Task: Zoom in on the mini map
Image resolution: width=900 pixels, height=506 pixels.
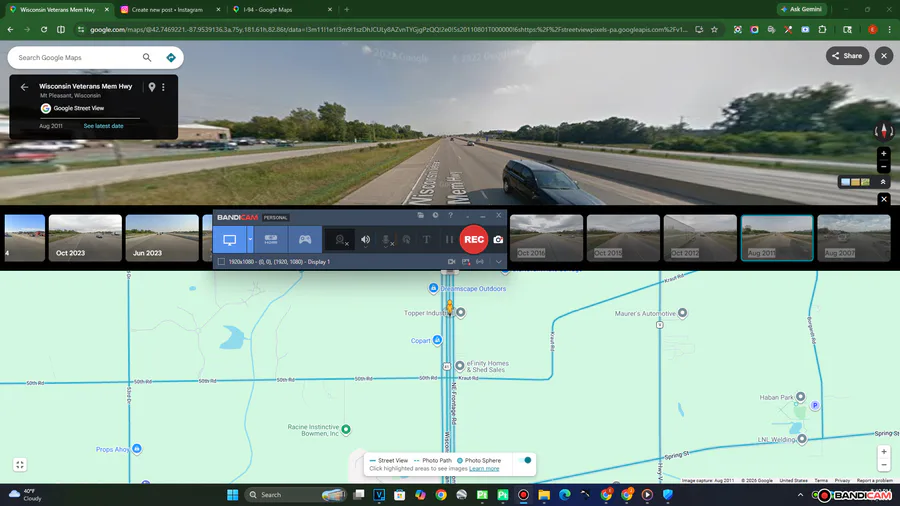Action: click(884, 452)
